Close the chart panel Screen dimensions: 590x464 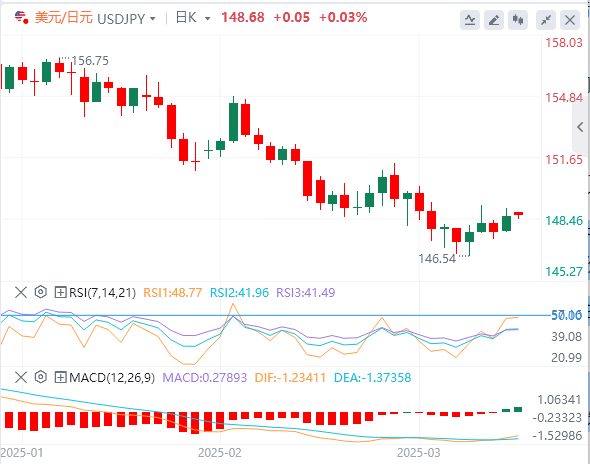point(570,20)
